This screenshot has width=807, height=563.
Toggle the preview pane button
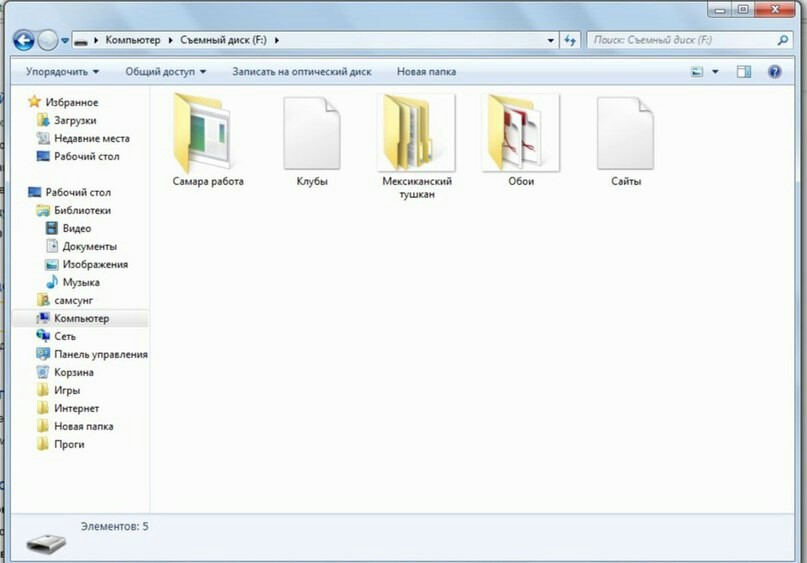[x=743, y=72]
